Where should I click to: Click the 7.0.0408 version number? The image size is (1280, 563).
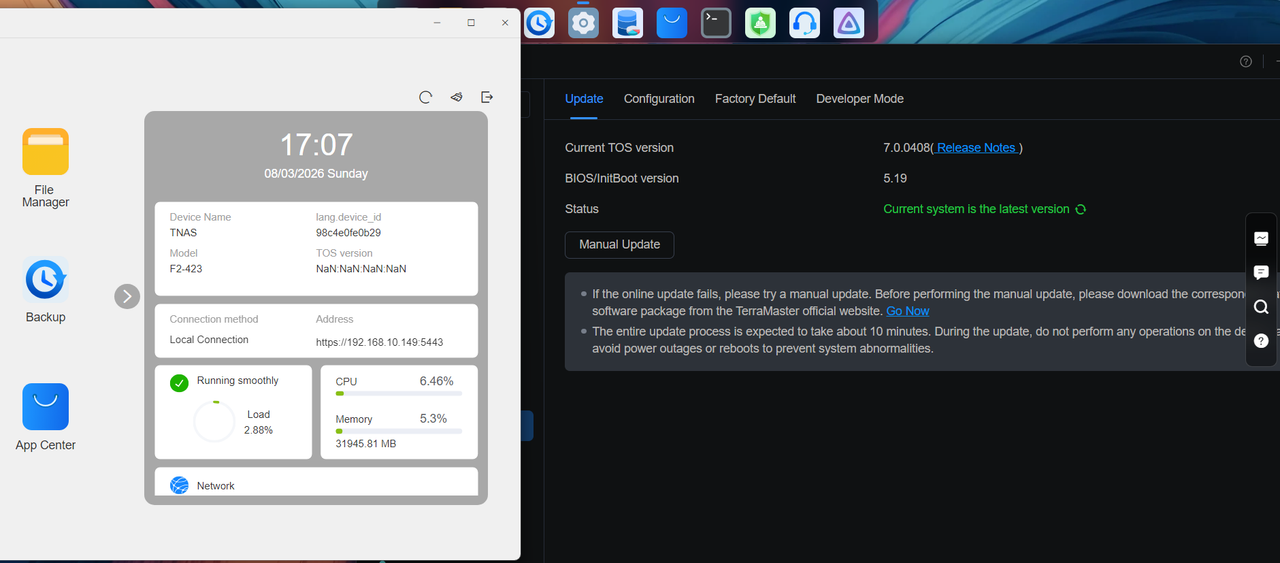tap(906, 148)
